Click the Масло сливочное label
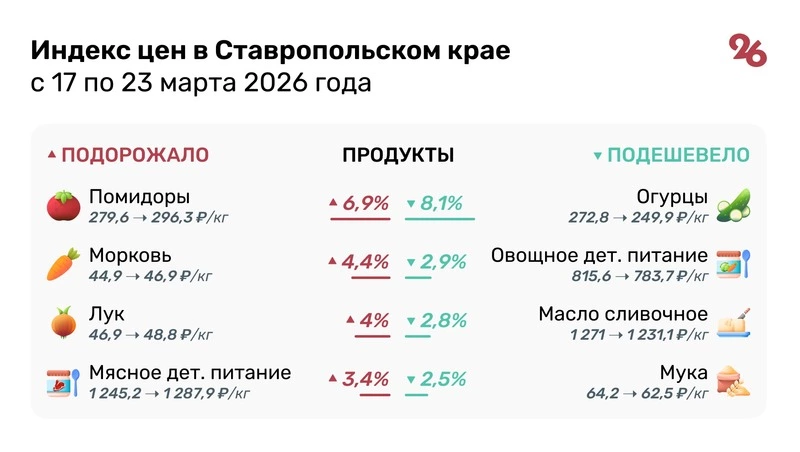Screen dimensions: 800x452 [x=623, y=314]
